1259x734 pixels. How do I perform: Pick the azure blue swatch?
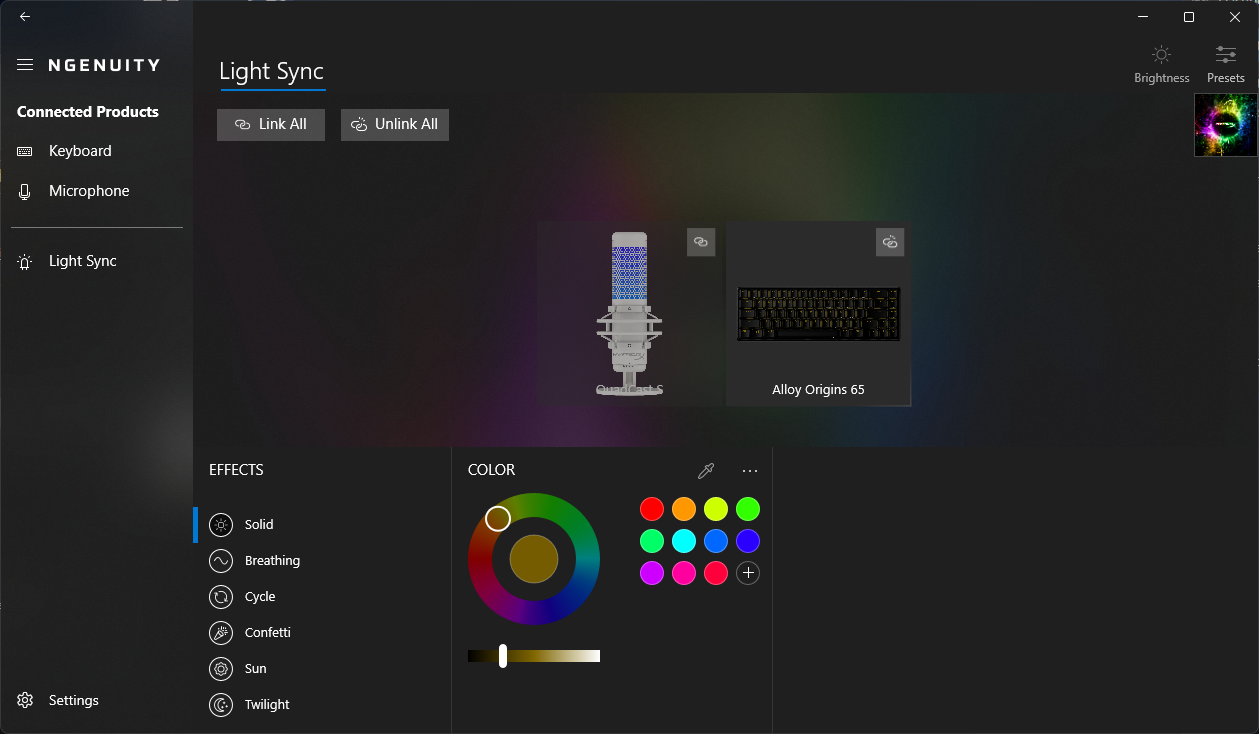pos(716,541)
